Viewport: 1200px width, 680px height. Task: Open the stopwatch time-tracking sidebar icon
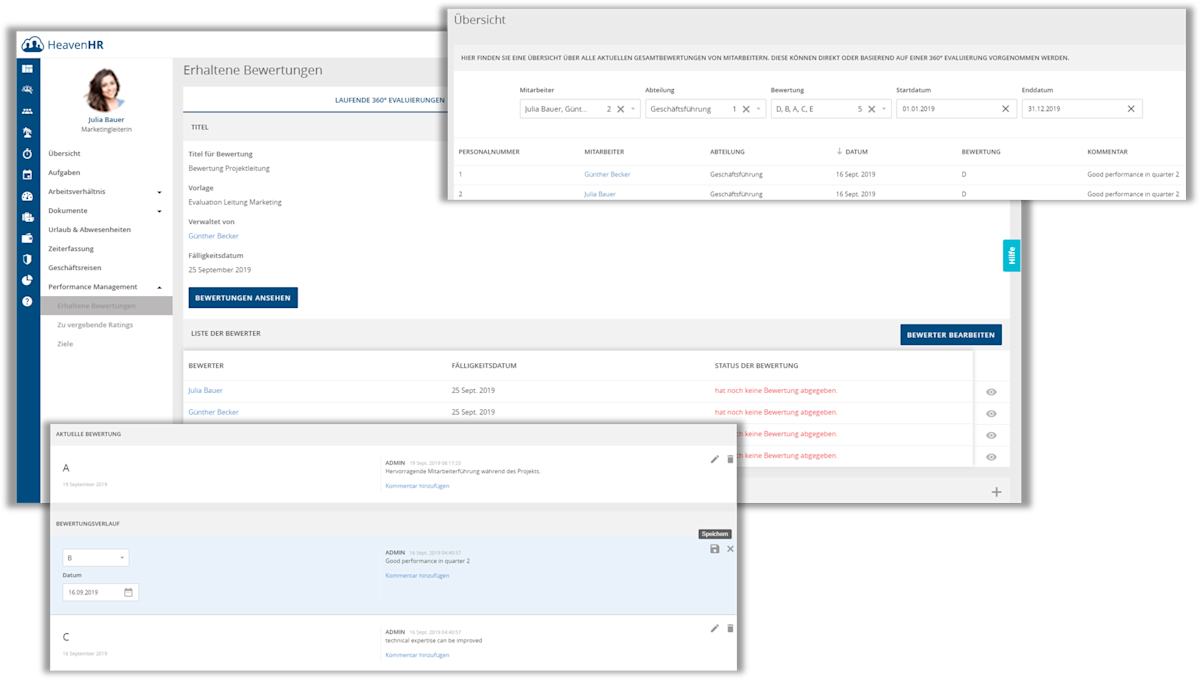point(27,153)
